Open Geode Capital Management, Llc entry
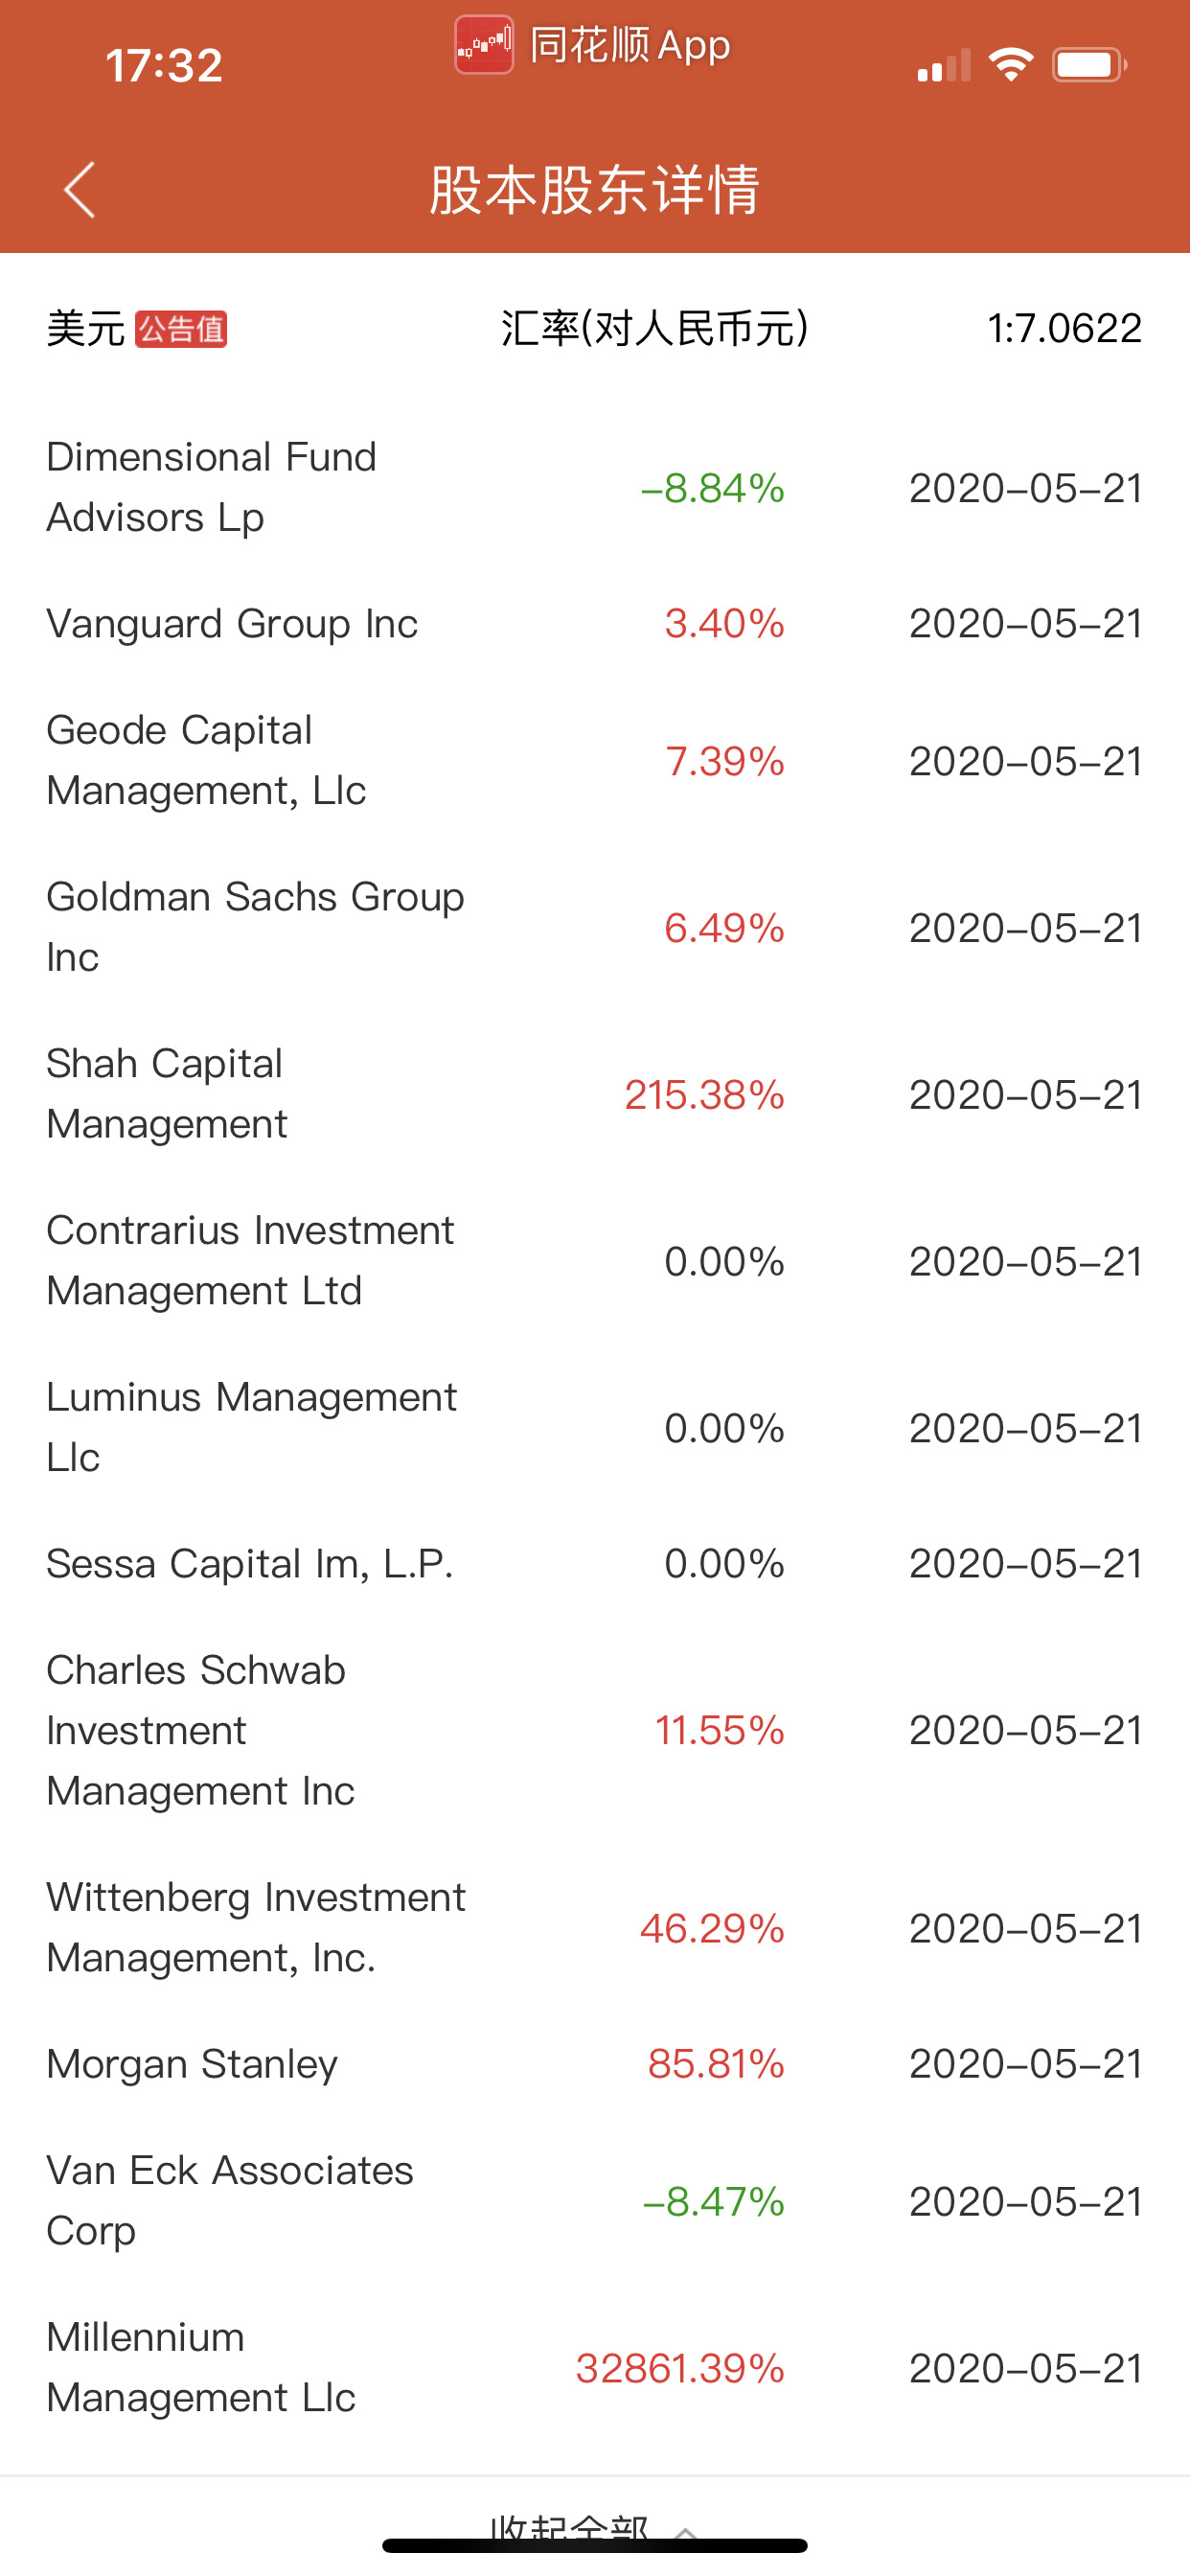Image resolution: width=1190 pixels, height=2576 pixels. [x=595, y=761]
